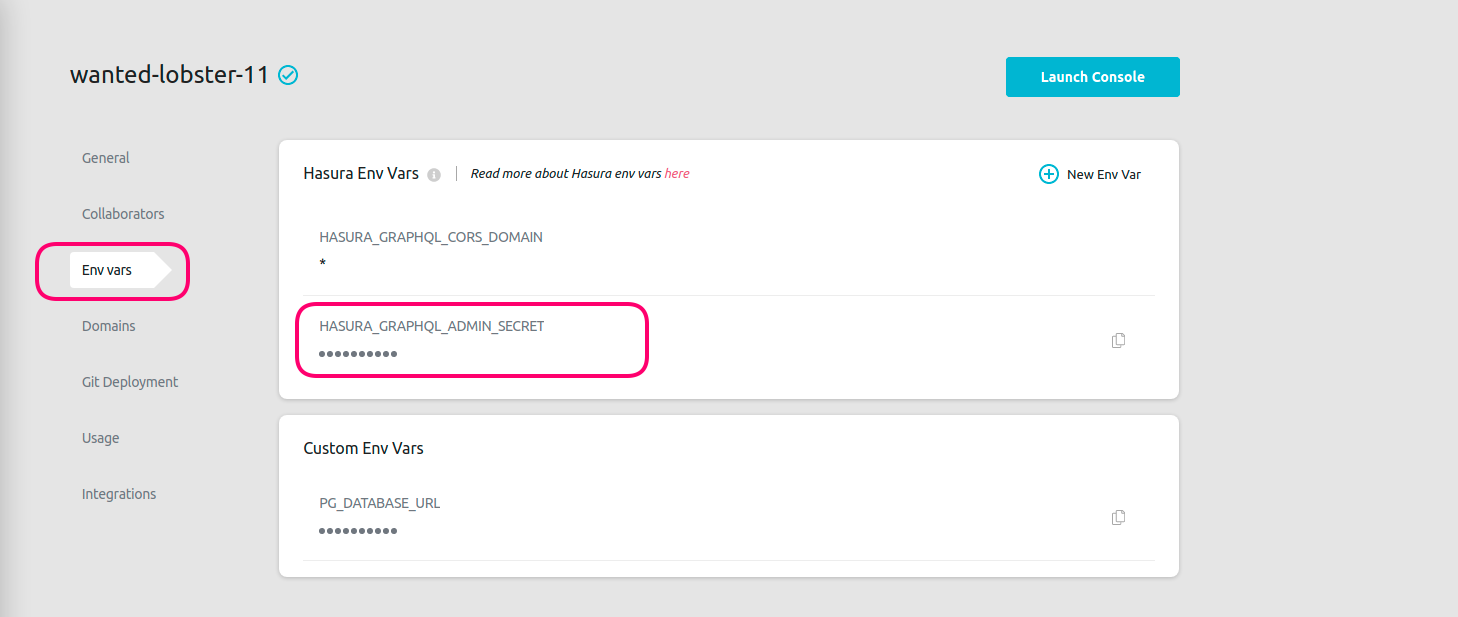Select the PG_DATABASE_URL variable name
The width and height of the screenshot is (1458, 617).
pos(379,503)
